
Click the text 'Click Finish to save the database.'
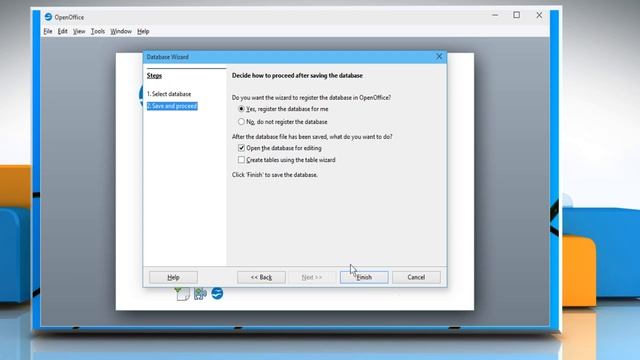click(x=275, y=175)
